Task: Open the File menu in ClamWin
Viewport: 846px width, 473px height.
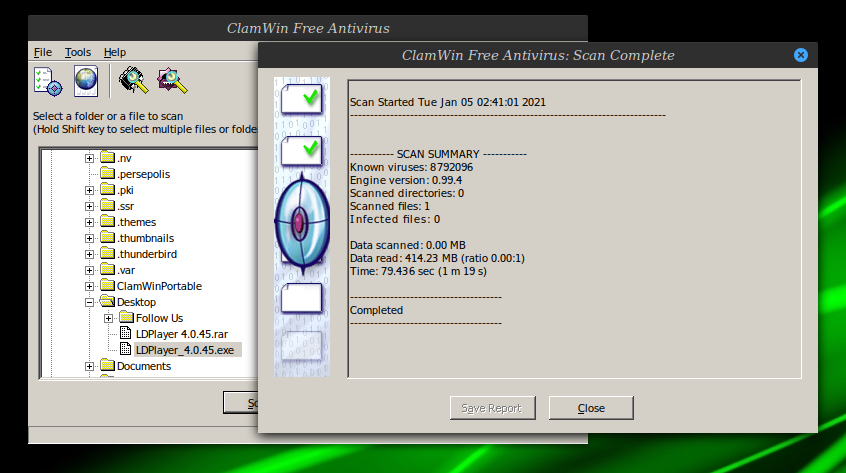Action: pyautogui.click(x=43, y=52)
